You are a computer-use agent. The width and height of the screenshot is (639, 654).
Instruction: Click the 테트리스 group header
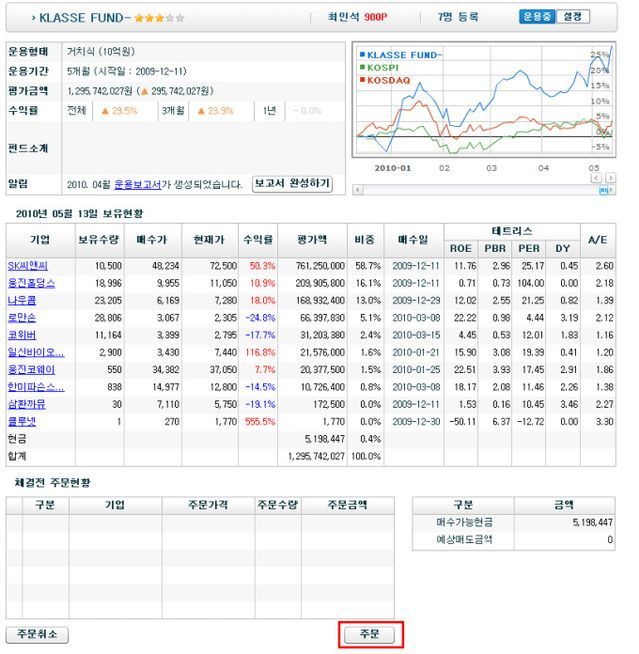512,231
